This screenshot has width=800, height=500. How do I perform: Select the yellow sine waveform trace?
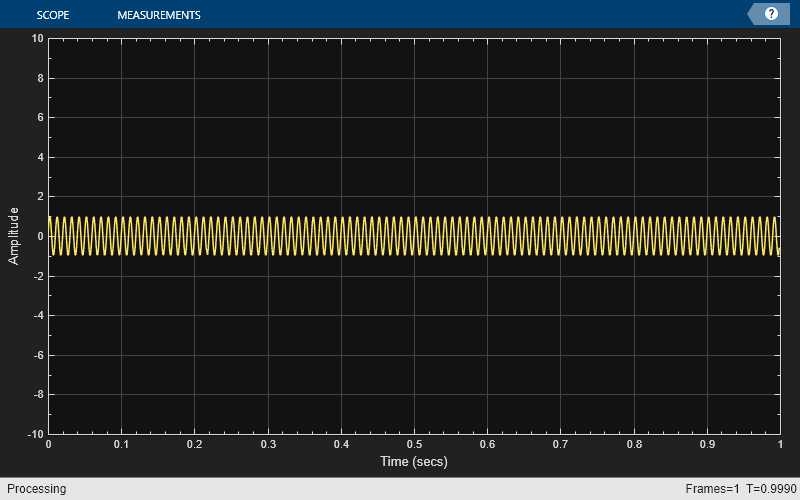[x=414, y=236]
